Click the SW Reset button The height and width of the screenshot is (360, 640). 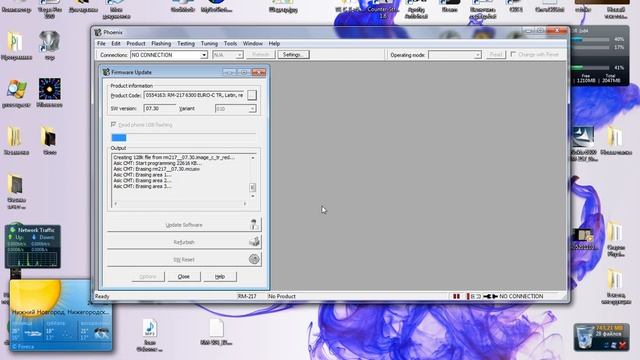tap(184, 260)
